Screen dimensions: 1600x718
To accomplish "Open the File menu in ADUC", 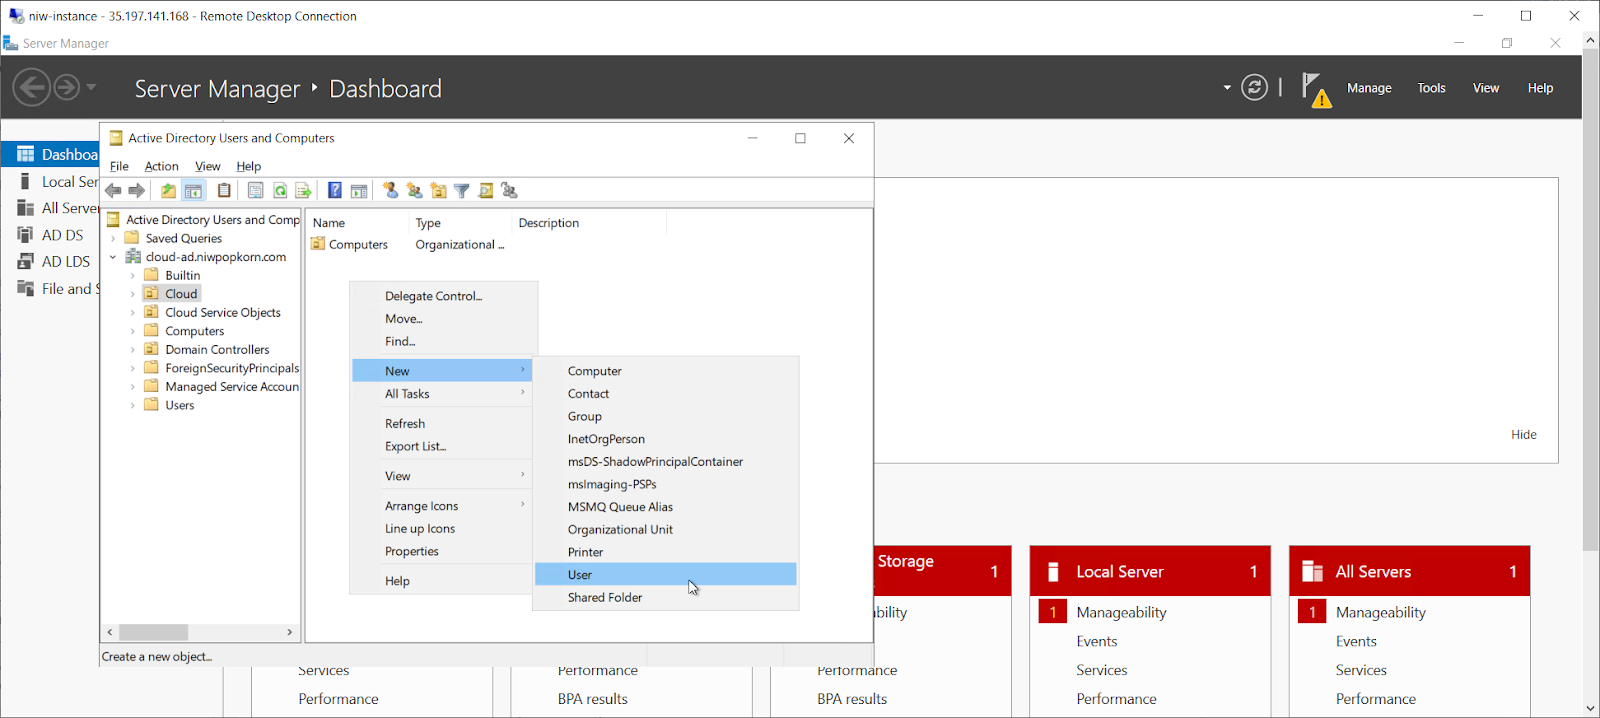I will tap(119, 166).
